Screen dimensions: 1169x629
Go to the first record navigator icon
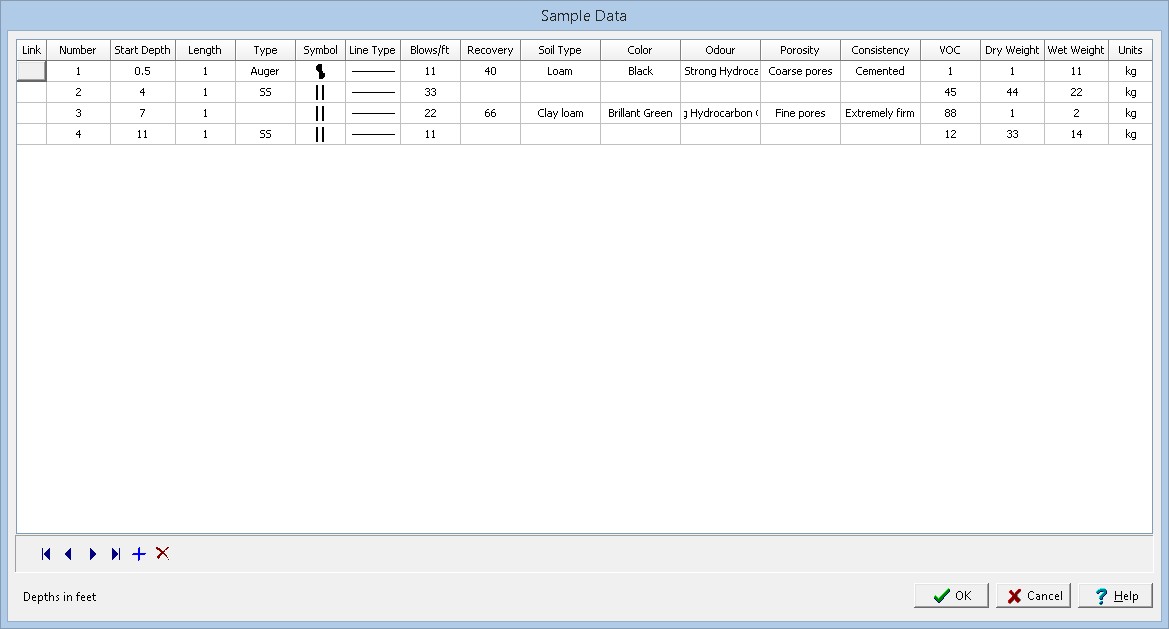(46, 554)
